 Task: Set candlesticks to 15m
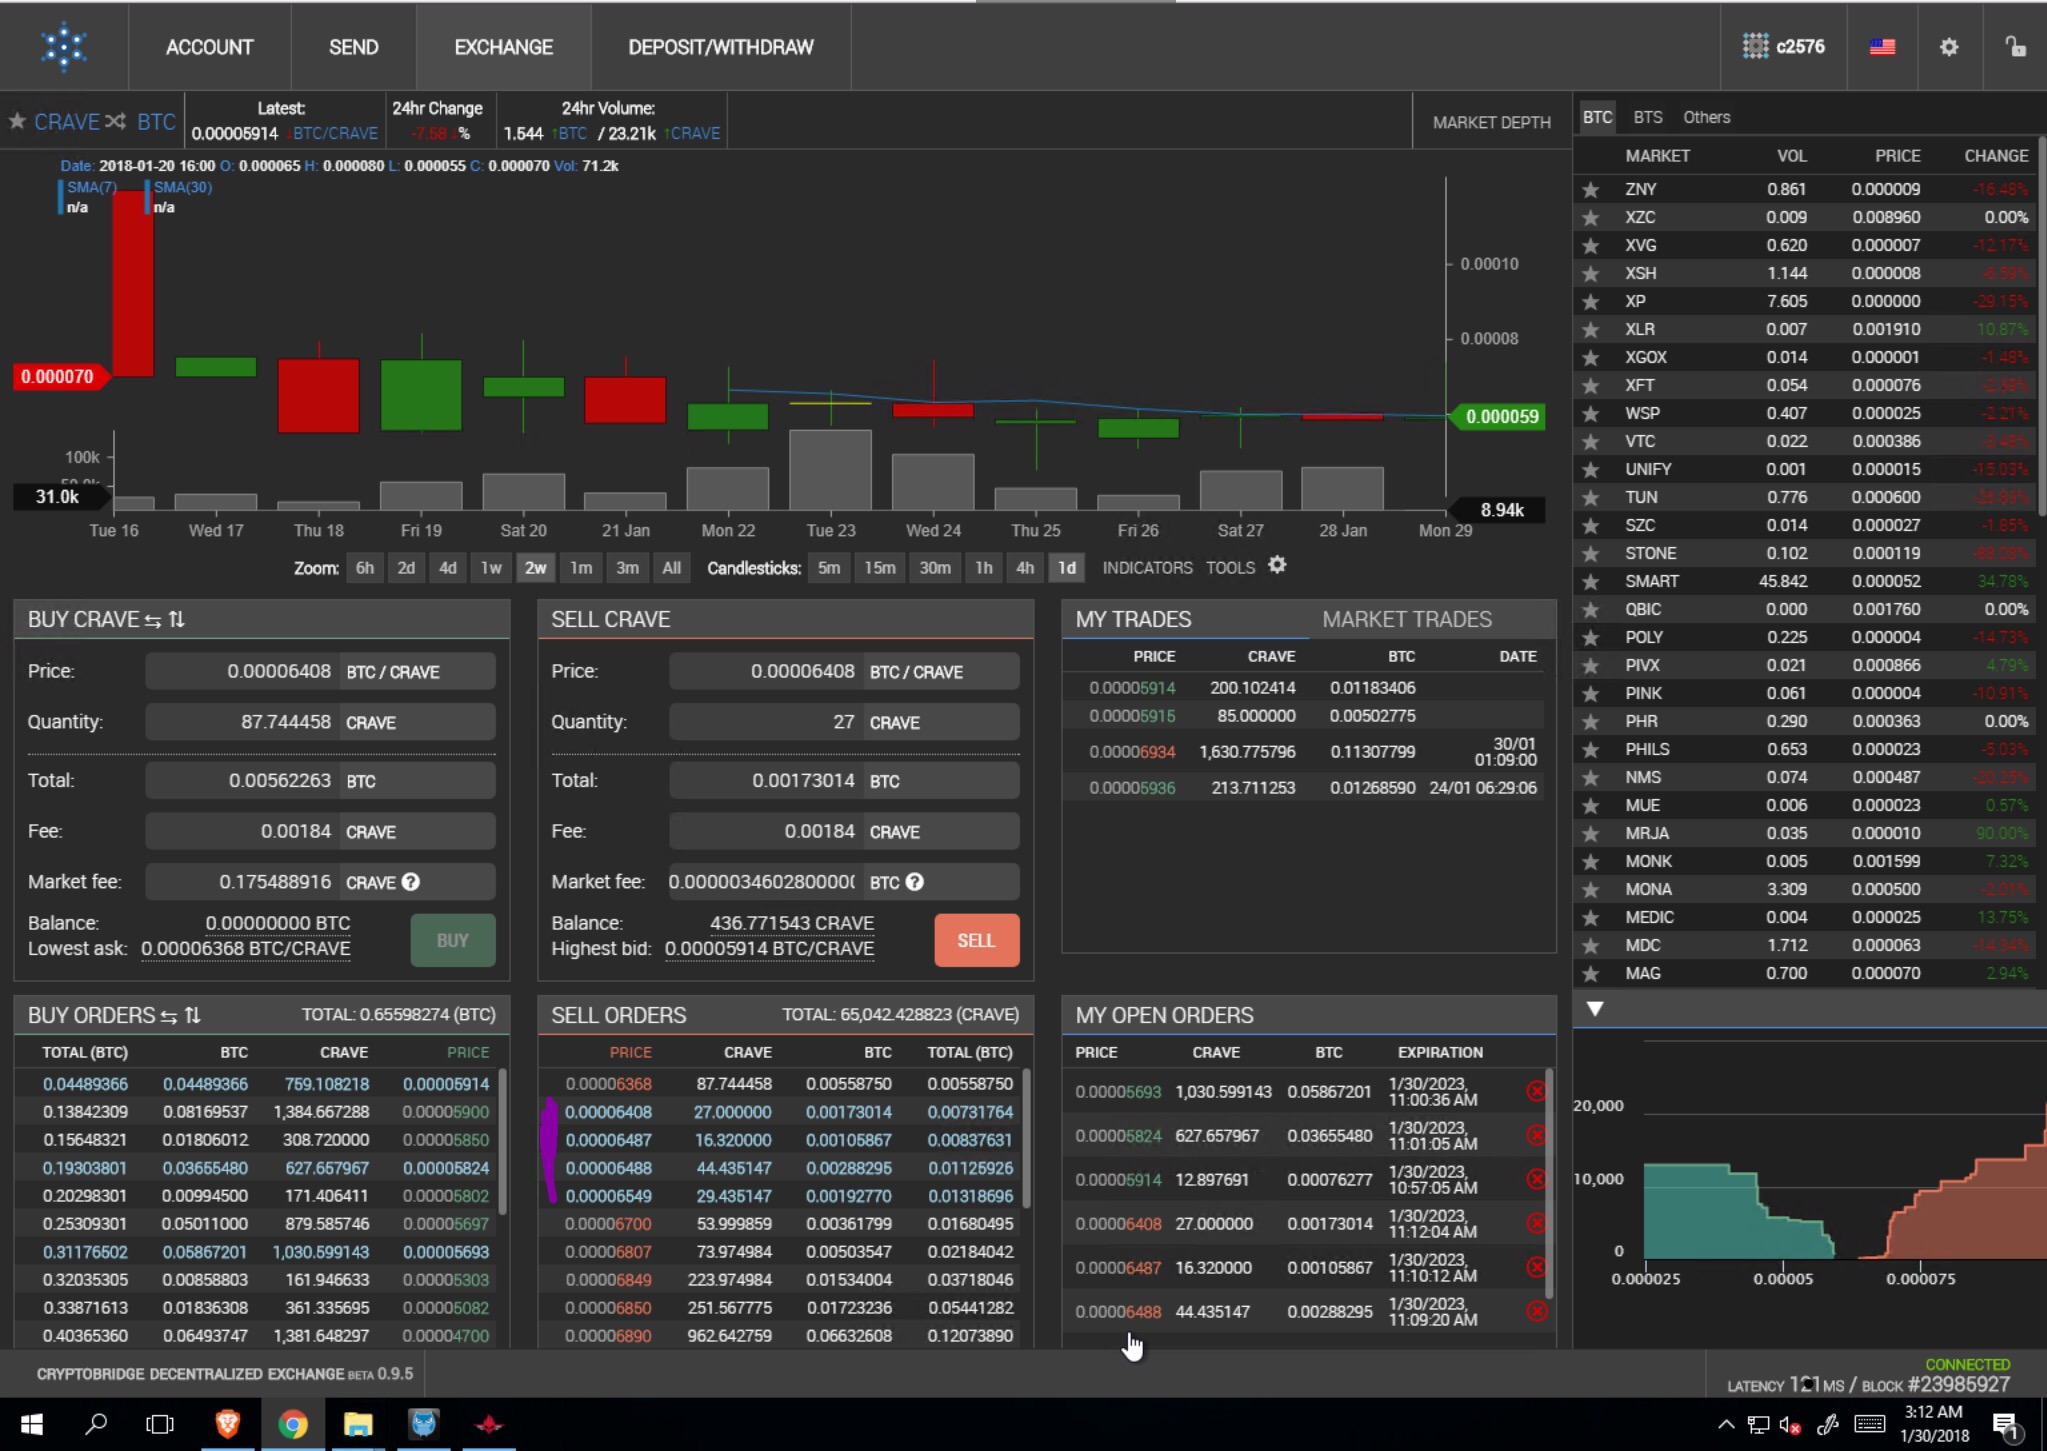(x=880, y=568)
